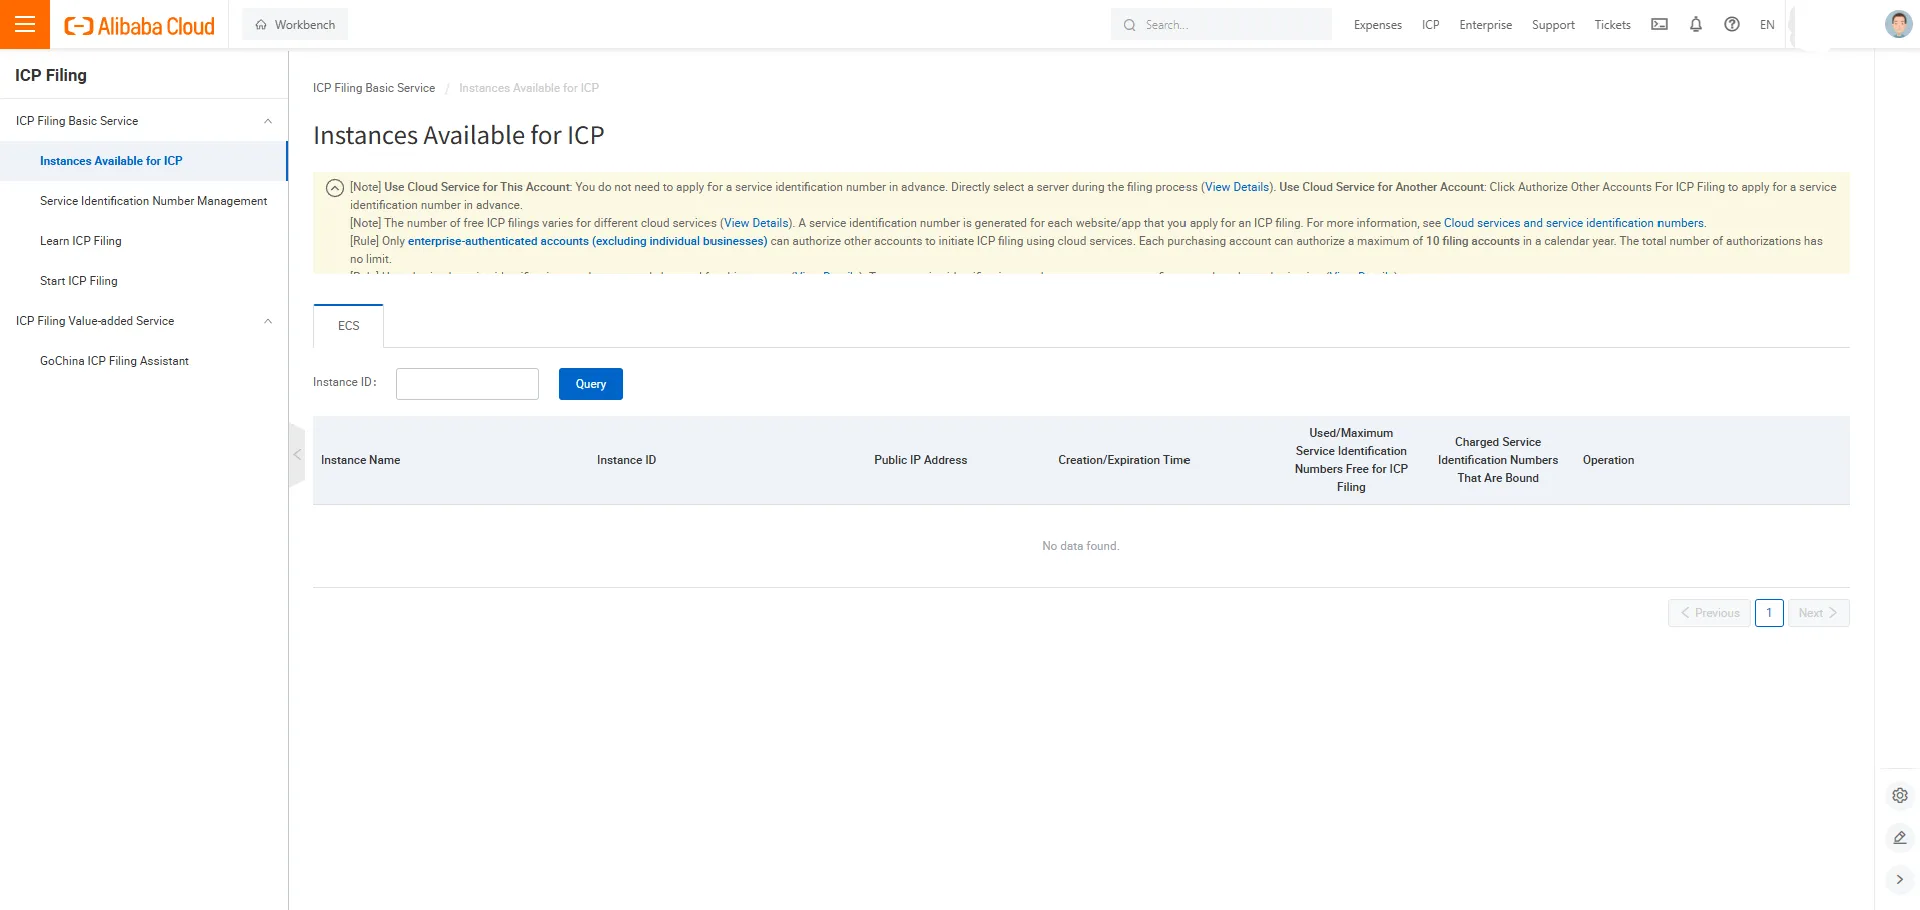Collapse the note banner with circle arrow

coord(335,188)
